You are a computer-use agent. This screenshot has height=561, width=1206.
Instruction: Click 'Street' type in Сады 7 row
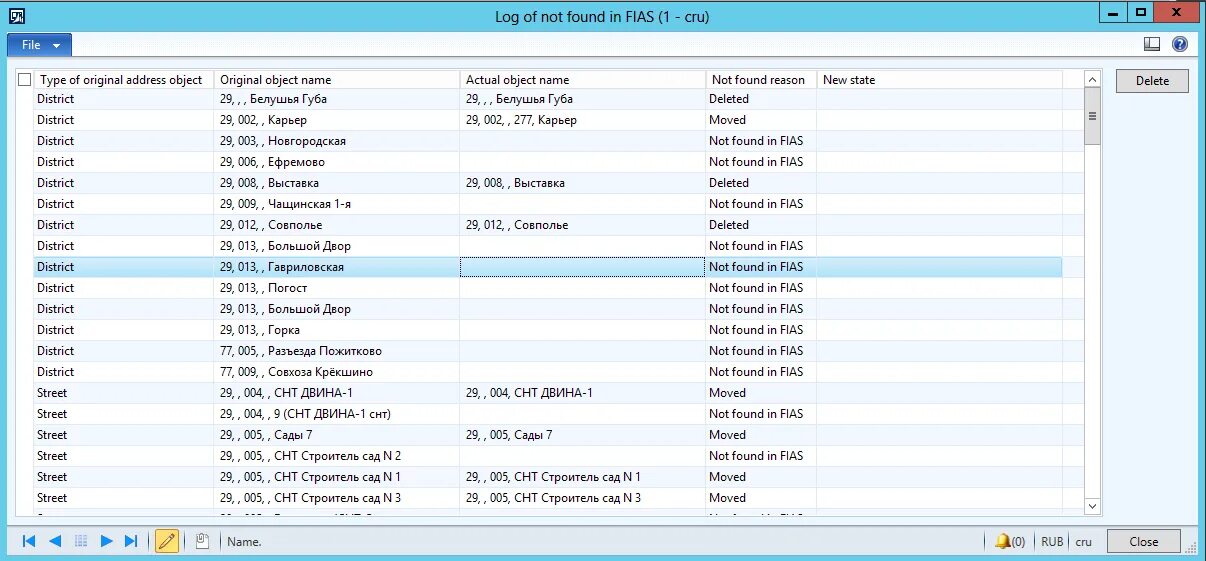(123, 435)
